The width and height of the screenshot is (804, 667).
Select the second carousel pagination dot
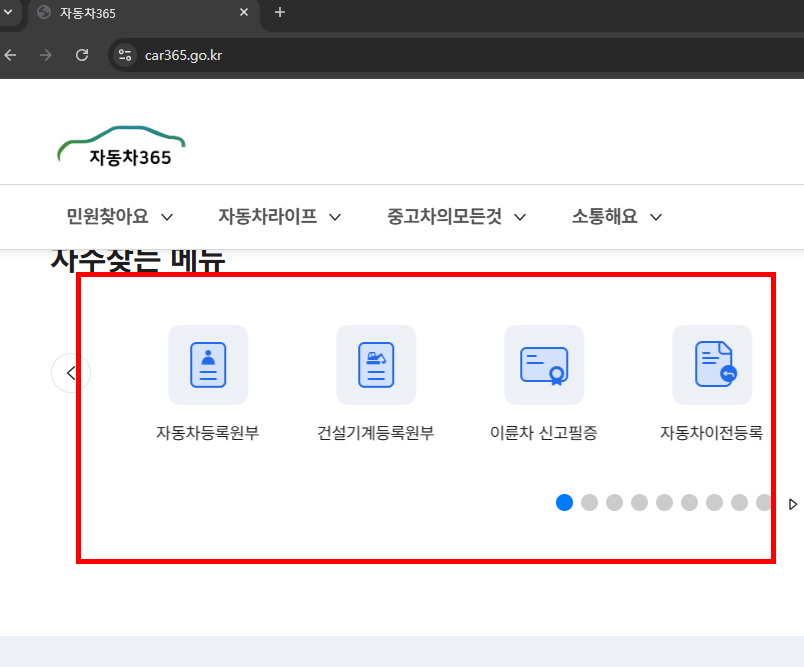[x=589, y=502]
